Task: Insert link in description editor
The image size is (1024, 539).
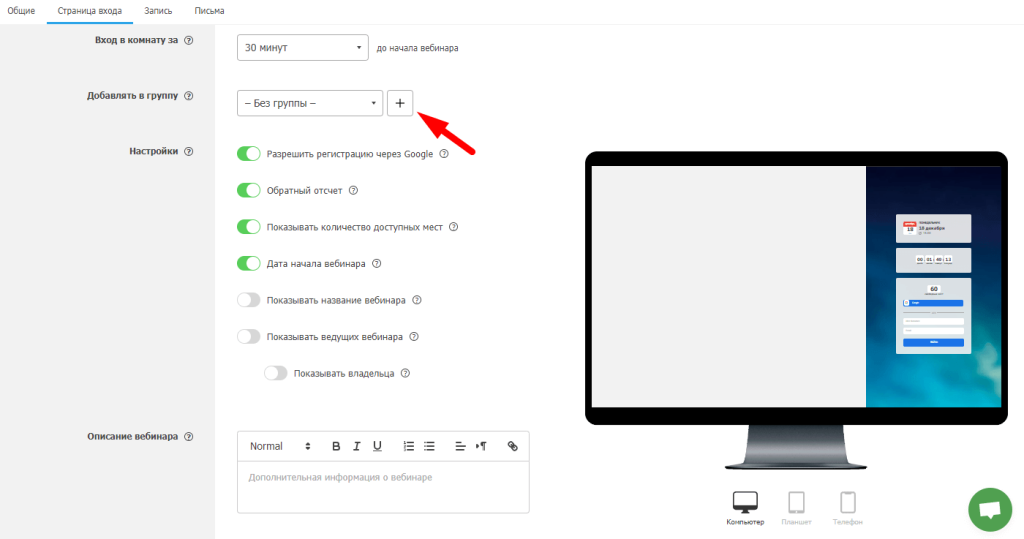Action: coord(513,446)
